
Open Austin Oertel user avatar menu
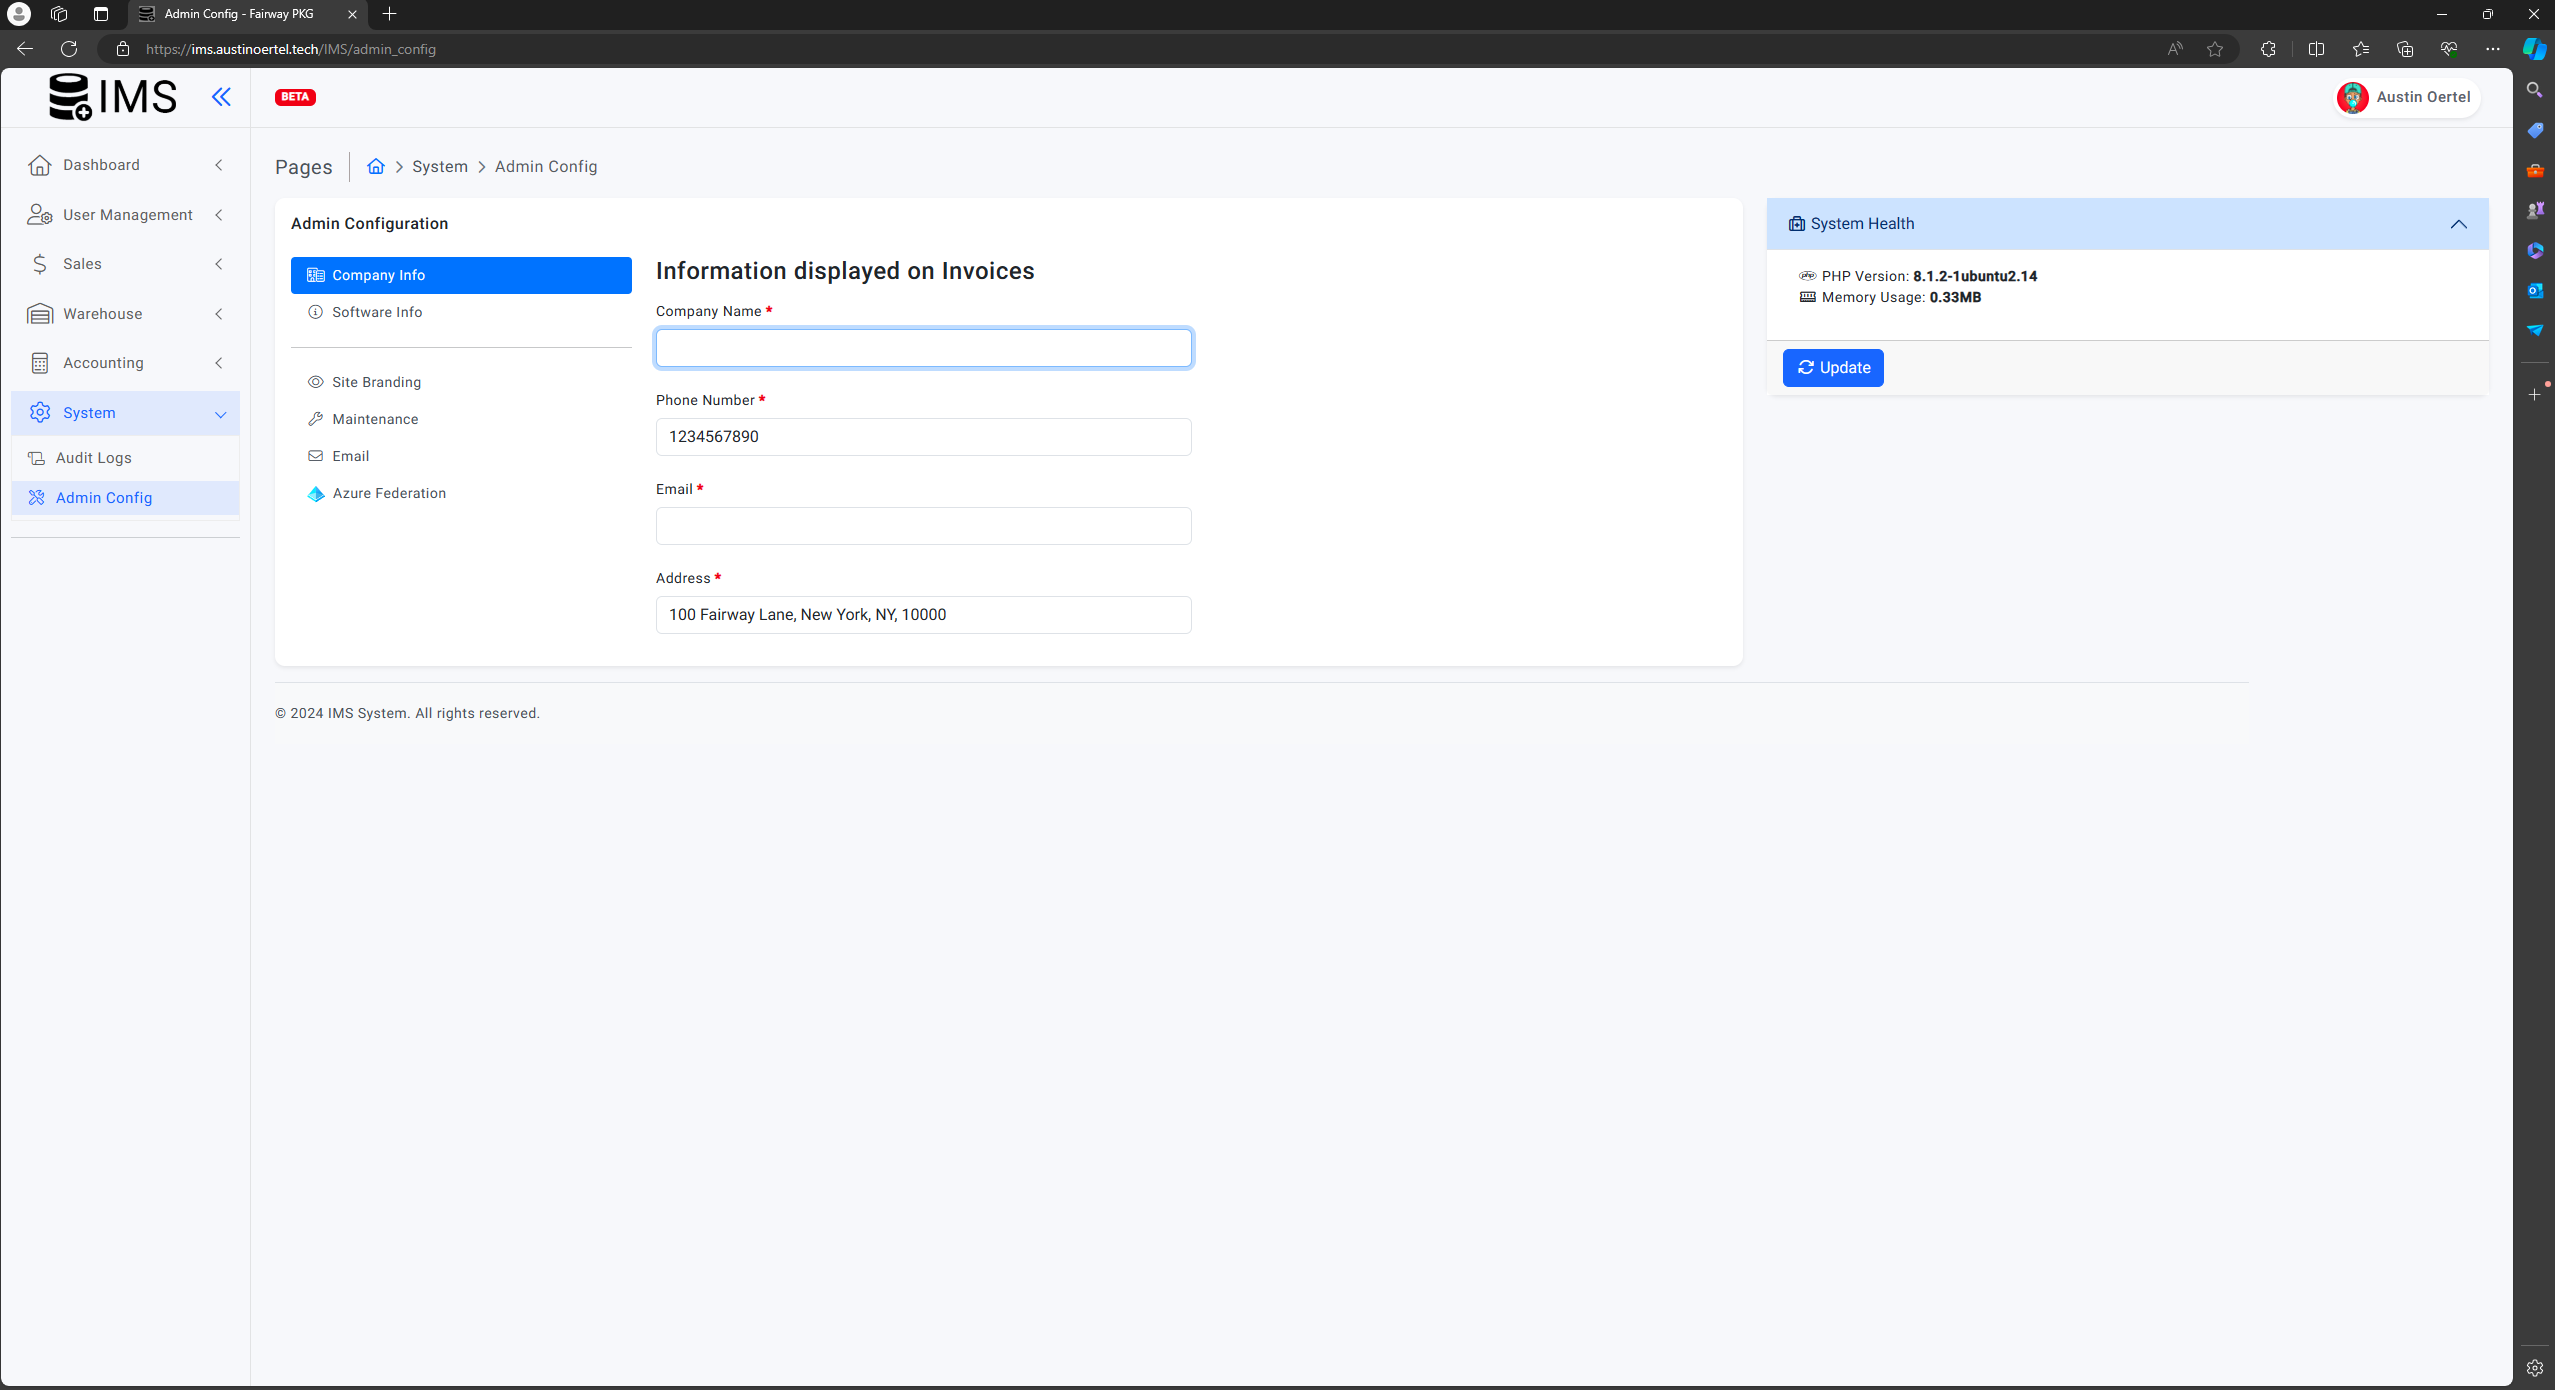pyautogui.click(x=2352, y=98)
